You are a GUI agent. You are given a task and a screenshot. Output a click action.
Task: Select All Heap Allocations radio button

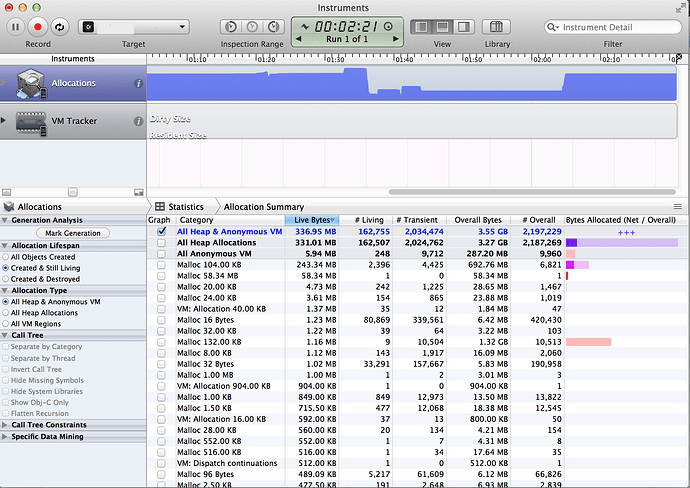(x=5, y=313)
